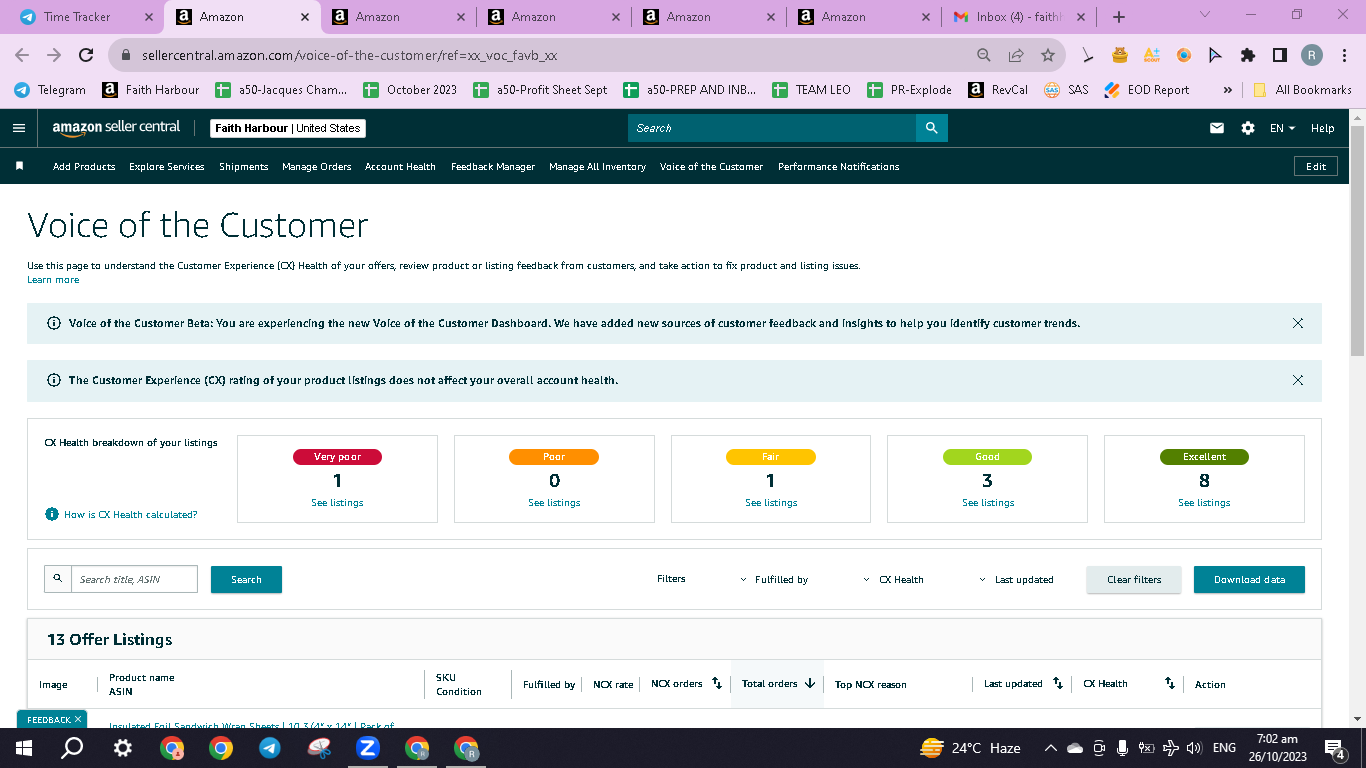Click the site lock icon in address bar
Viewport: 1366px width, 768px height.
click(x=126, y=56)
